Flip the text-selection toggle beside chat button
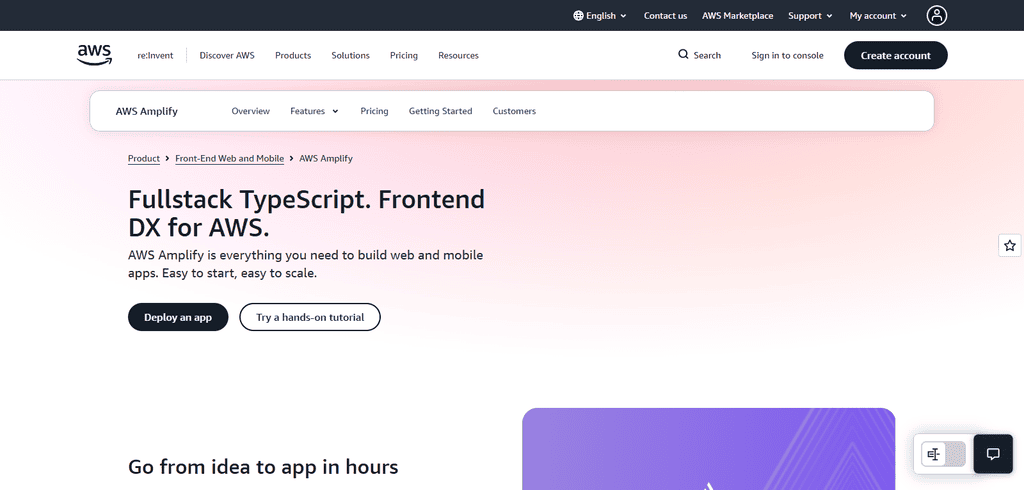Image resolution: width=1024 pixels, height=490 pixels. tap(943, 454)
